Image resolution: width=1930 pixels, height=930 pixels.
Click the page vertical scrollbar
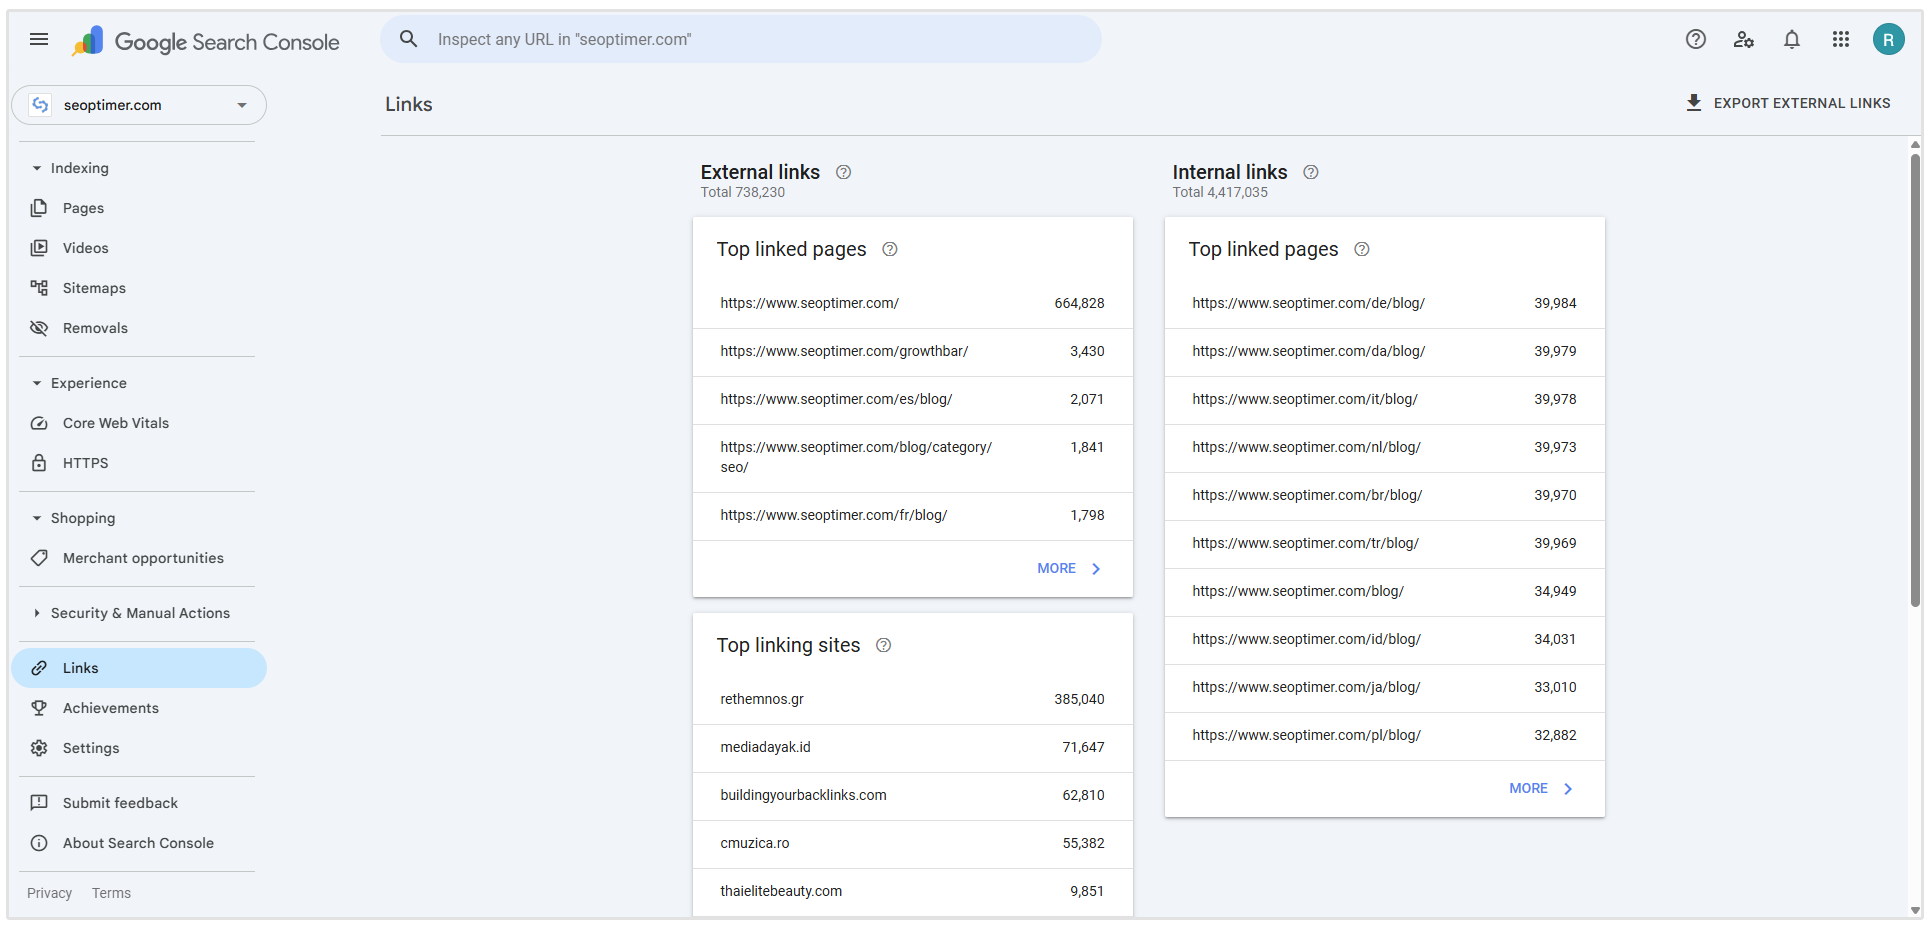(x=1915, y=380)
